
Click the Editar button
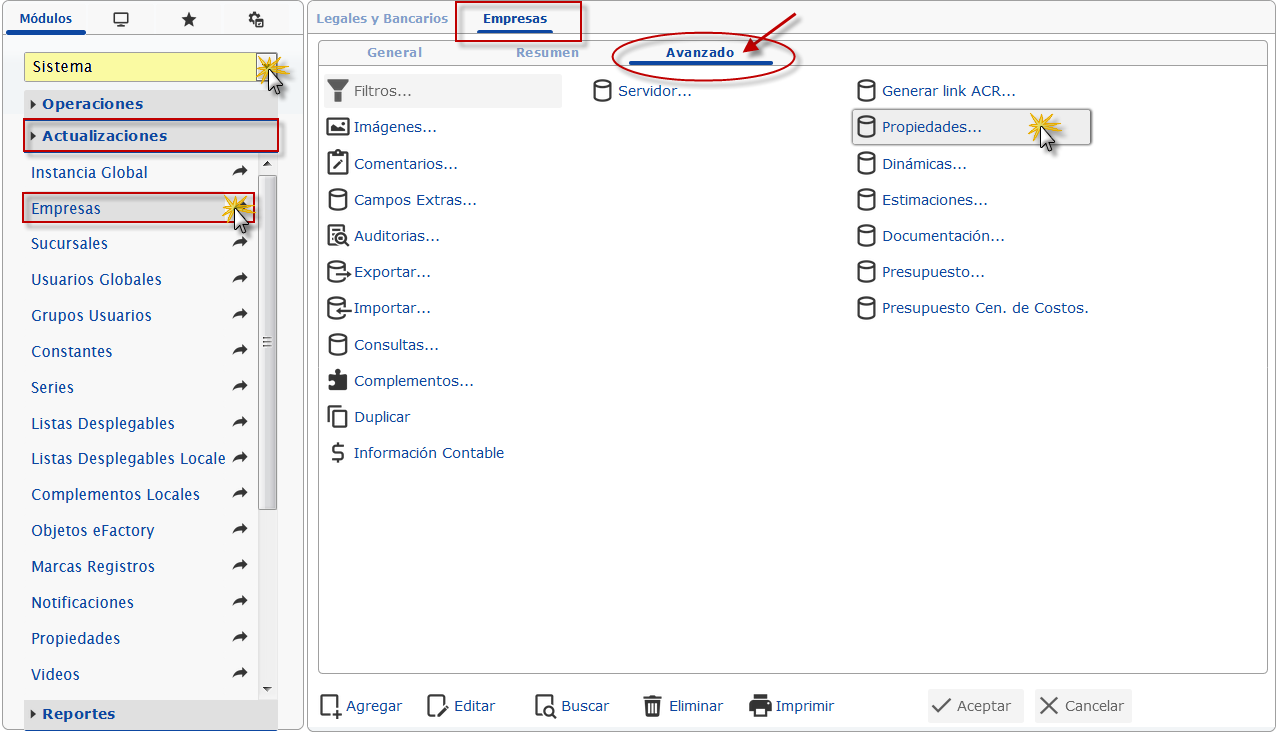[x=461, y=706]
